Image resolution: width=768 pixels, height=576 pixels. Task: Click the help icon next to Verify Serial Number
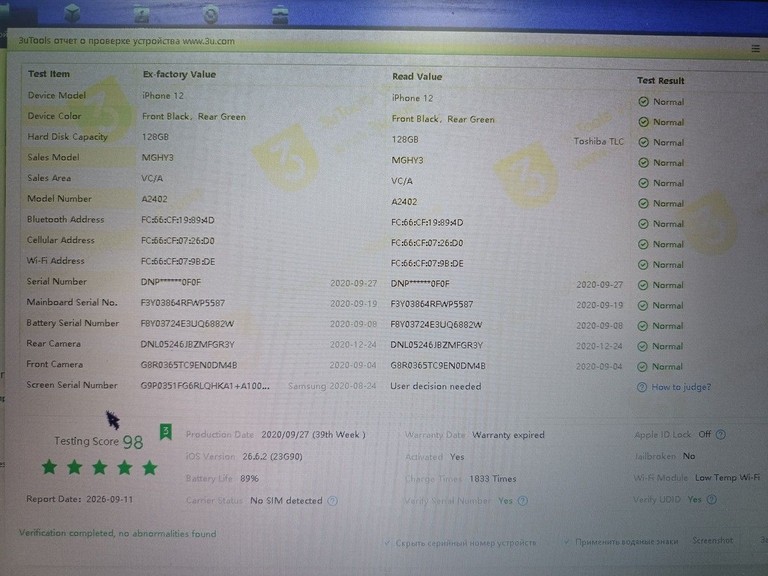coord(523,501)
